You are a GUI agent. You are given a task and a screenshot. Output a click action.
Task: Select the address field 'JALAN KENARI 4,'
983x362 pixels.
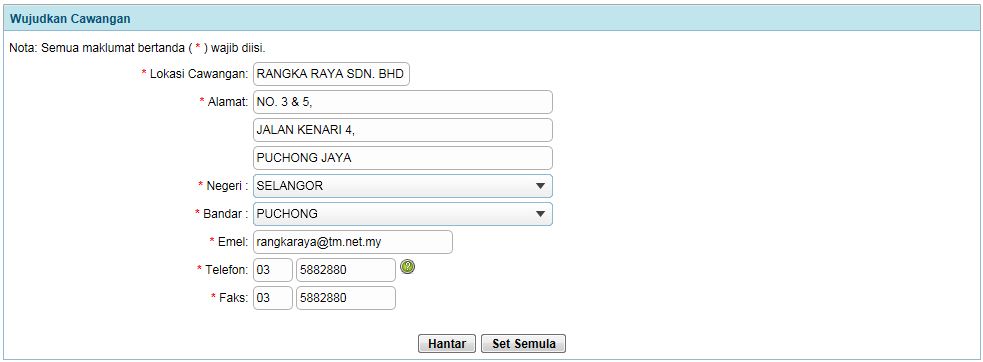pyautogui.click(x=403, y=130)
